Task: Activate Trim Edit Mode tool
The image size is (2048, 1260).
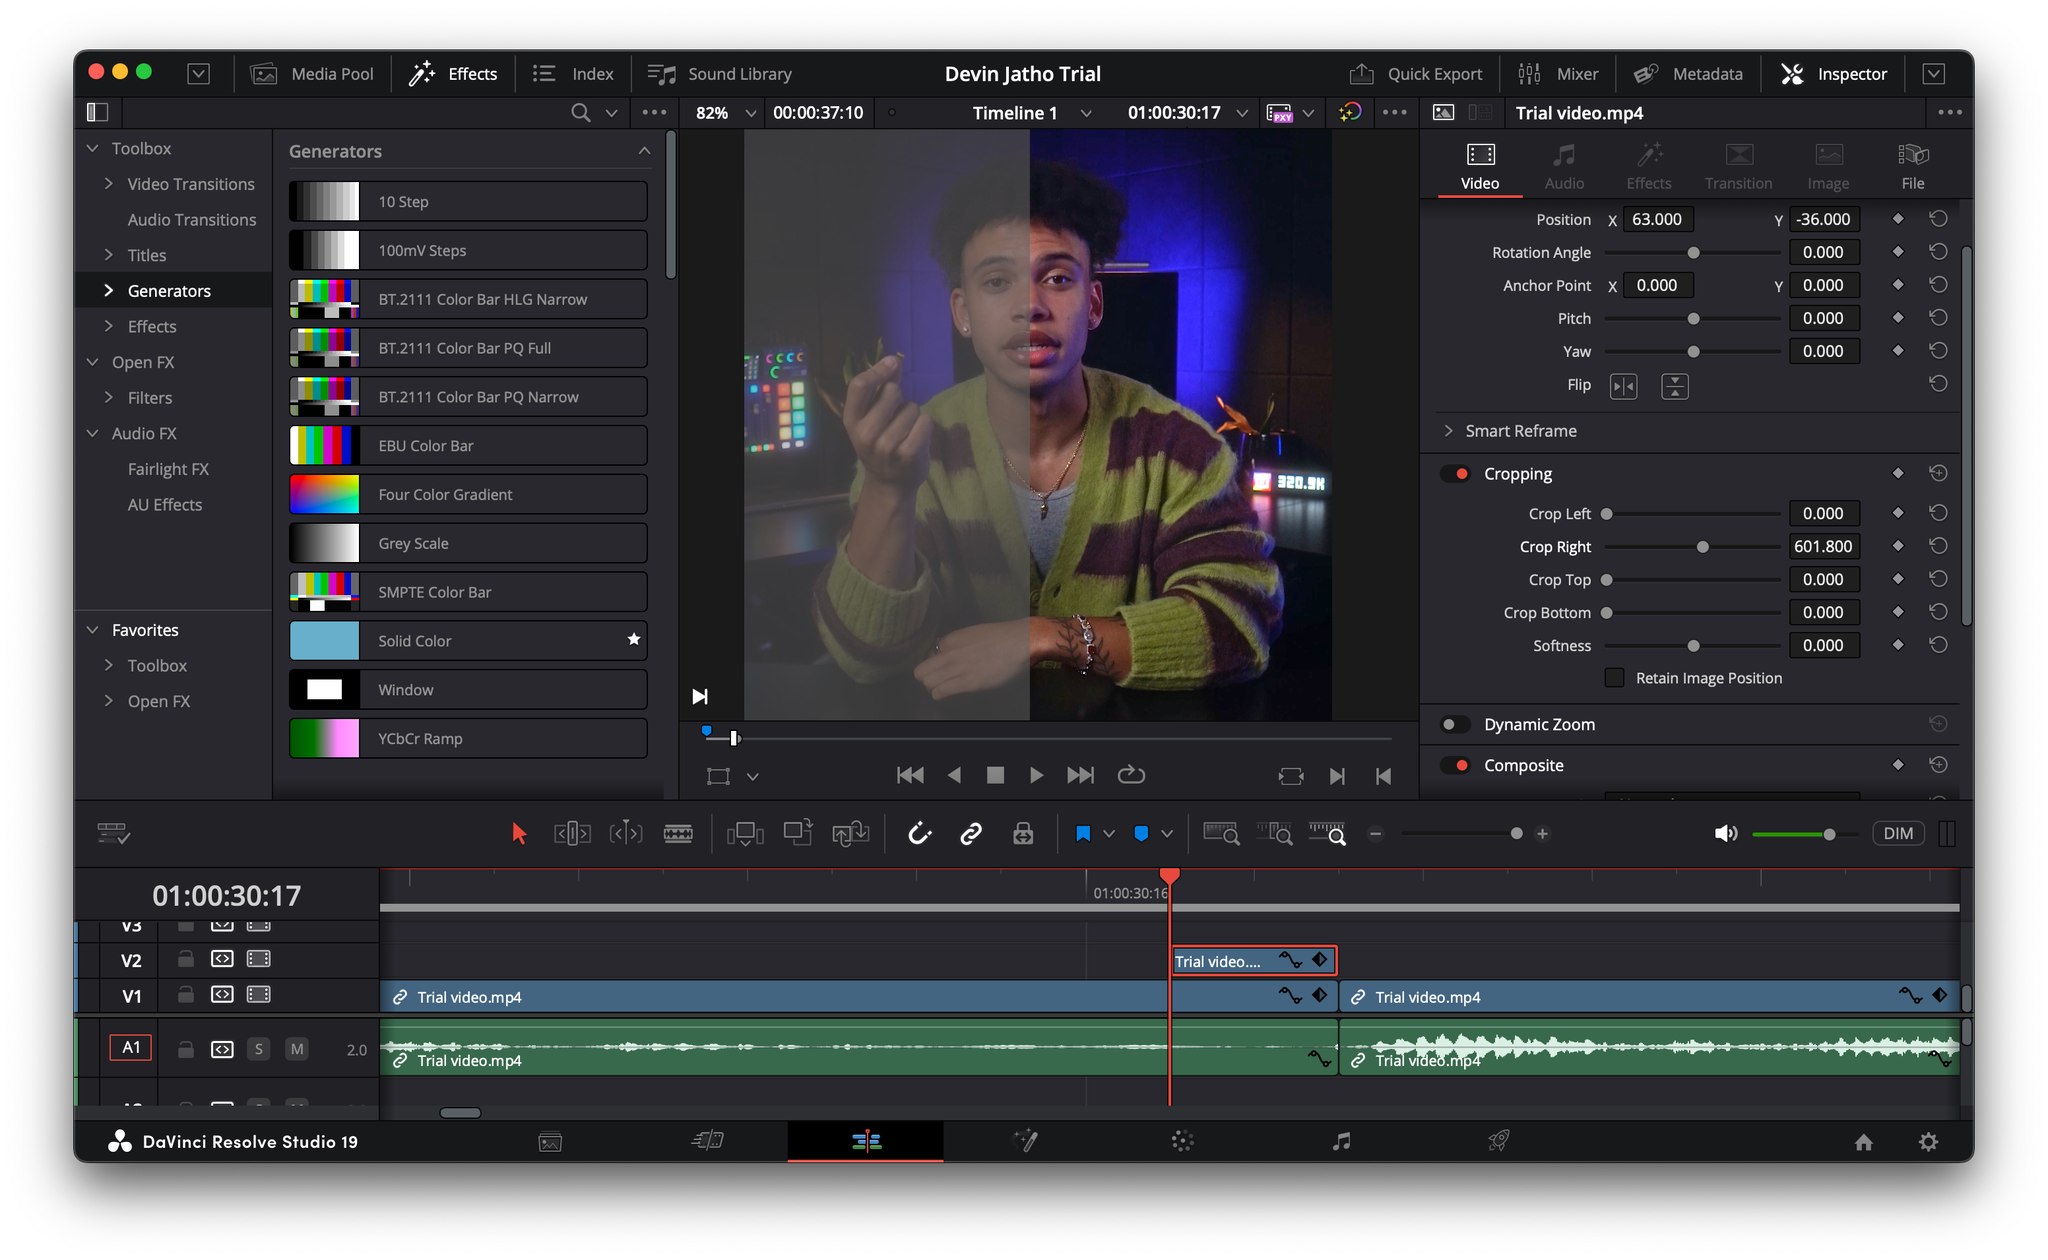Action: [572, 833]
